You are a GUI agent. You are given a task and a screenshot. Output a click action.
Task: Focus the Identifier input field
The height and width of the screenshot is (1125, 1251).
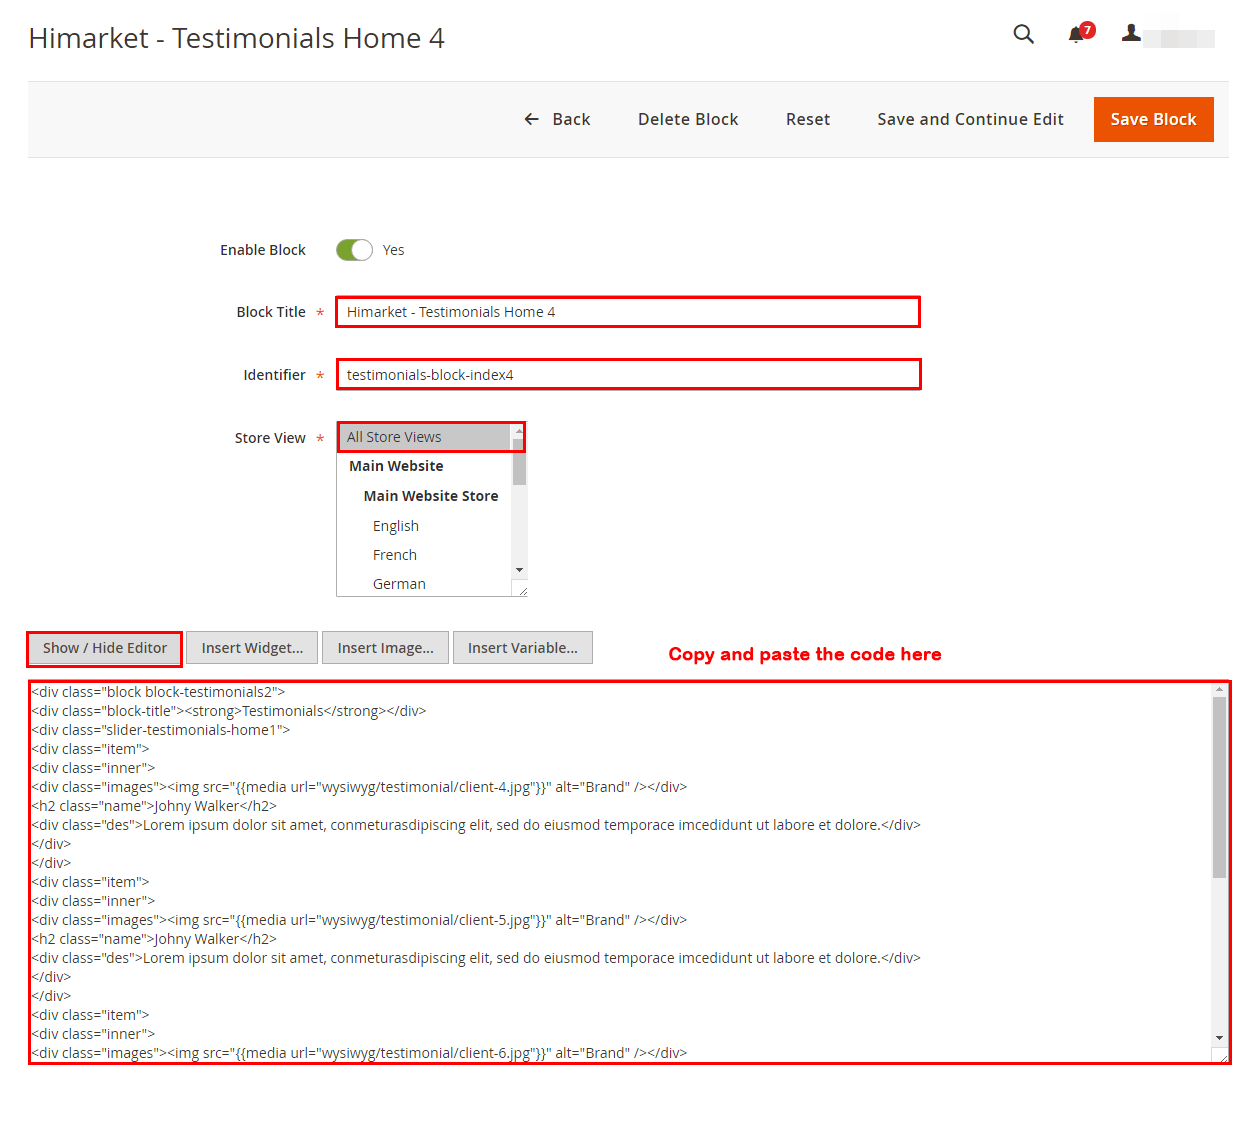[x=628, y=375]
